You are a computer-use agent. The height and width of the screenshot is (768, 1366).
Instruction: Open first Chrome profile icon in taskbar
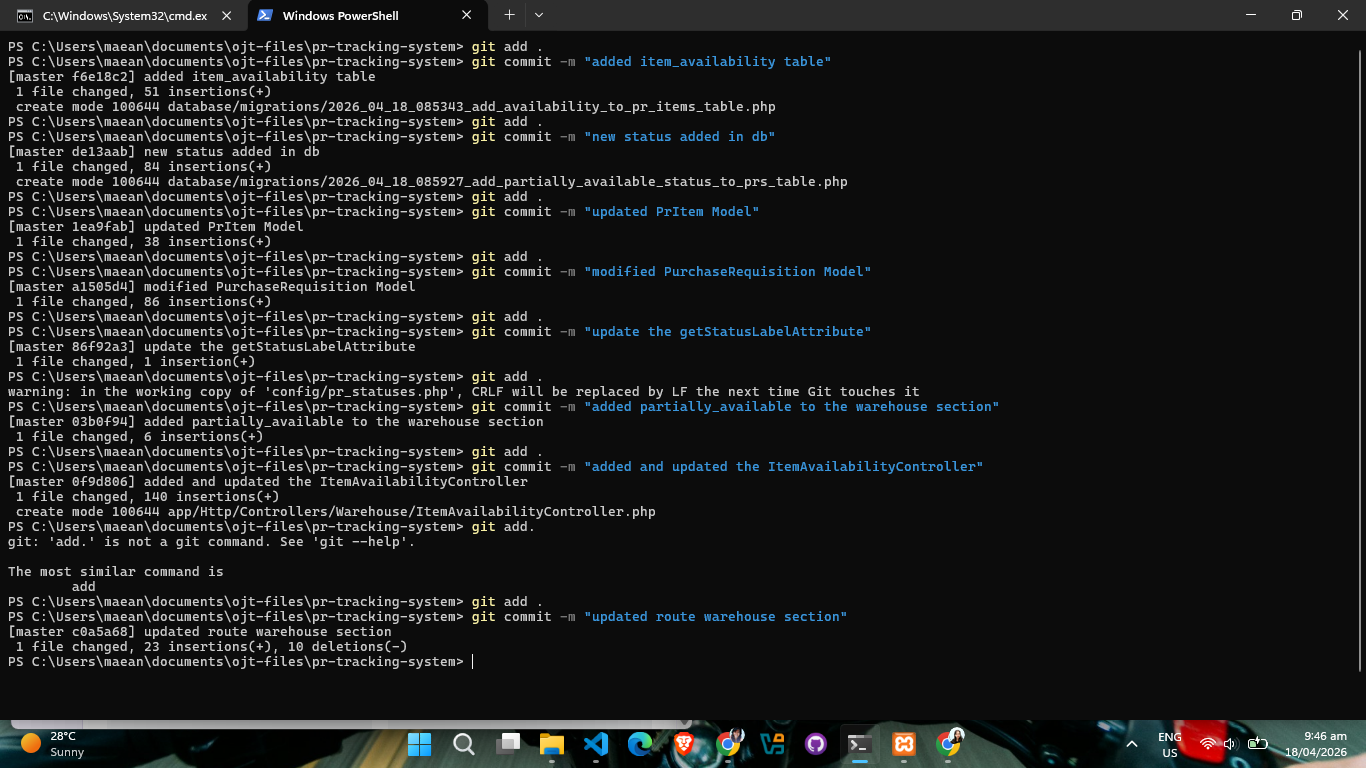click(x=729, y=743)
